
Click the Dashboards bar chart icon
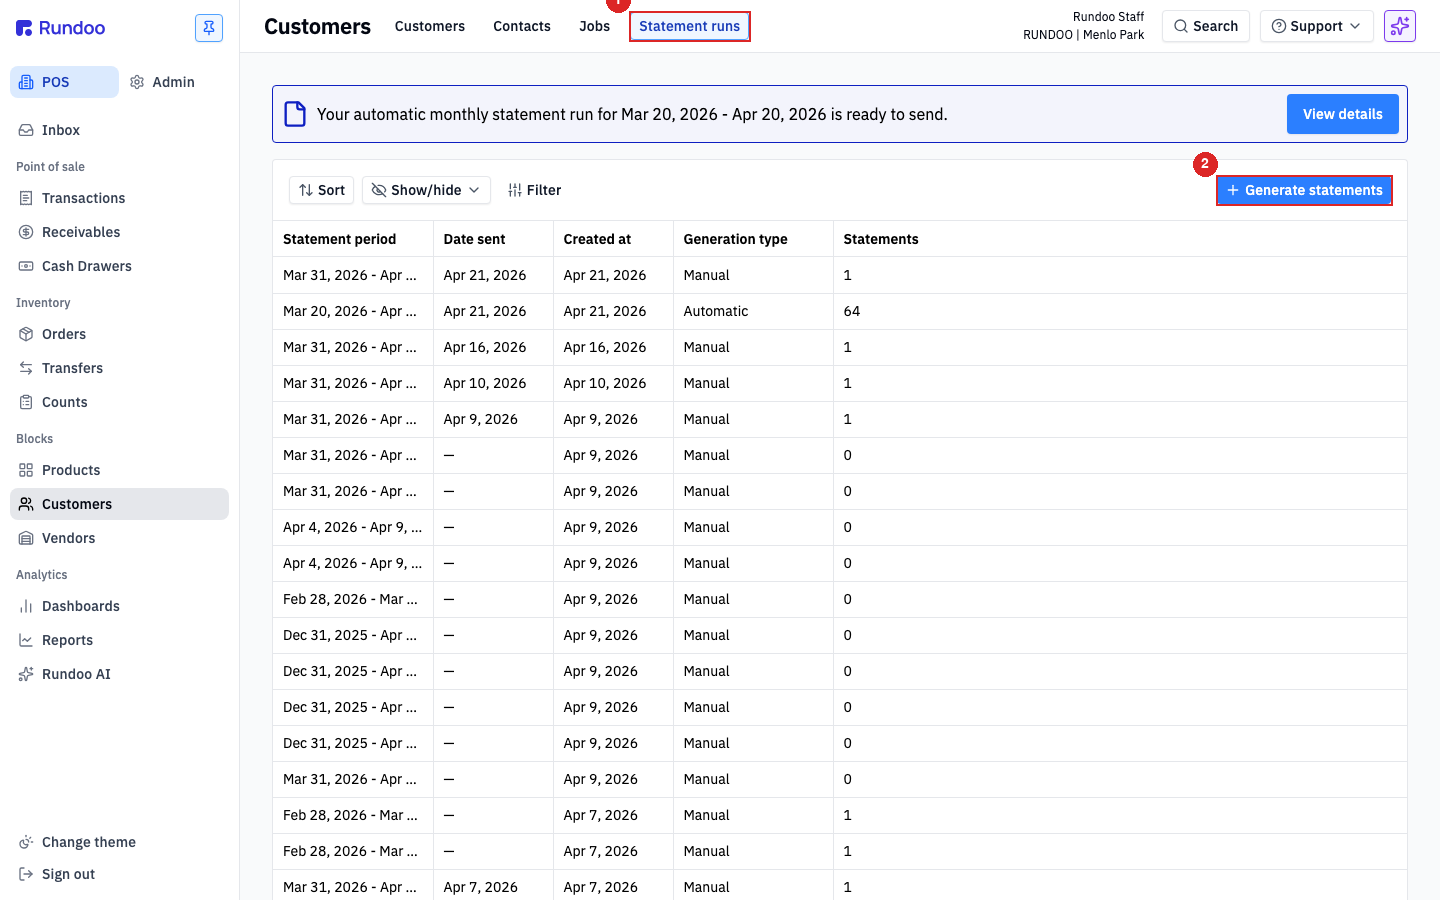(x=26, y=606)
